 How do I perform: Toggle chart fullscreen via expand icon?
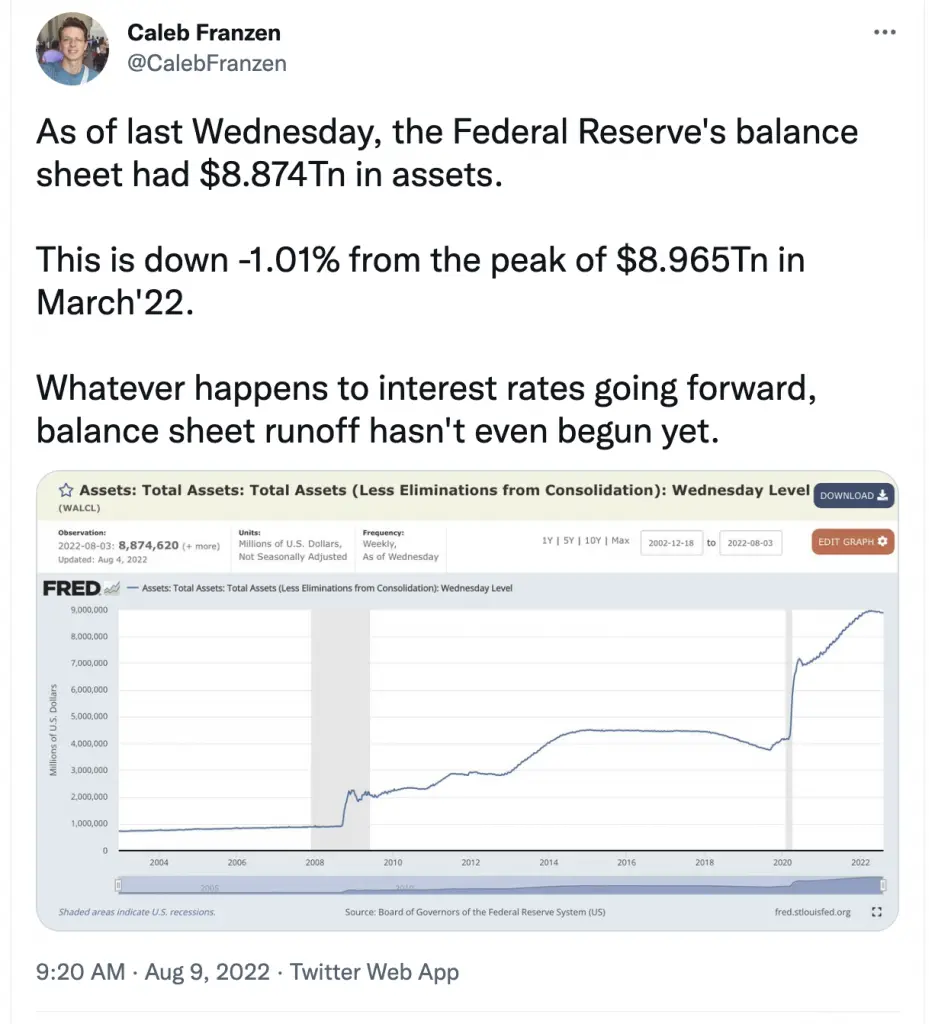click(x=877, y=912)
